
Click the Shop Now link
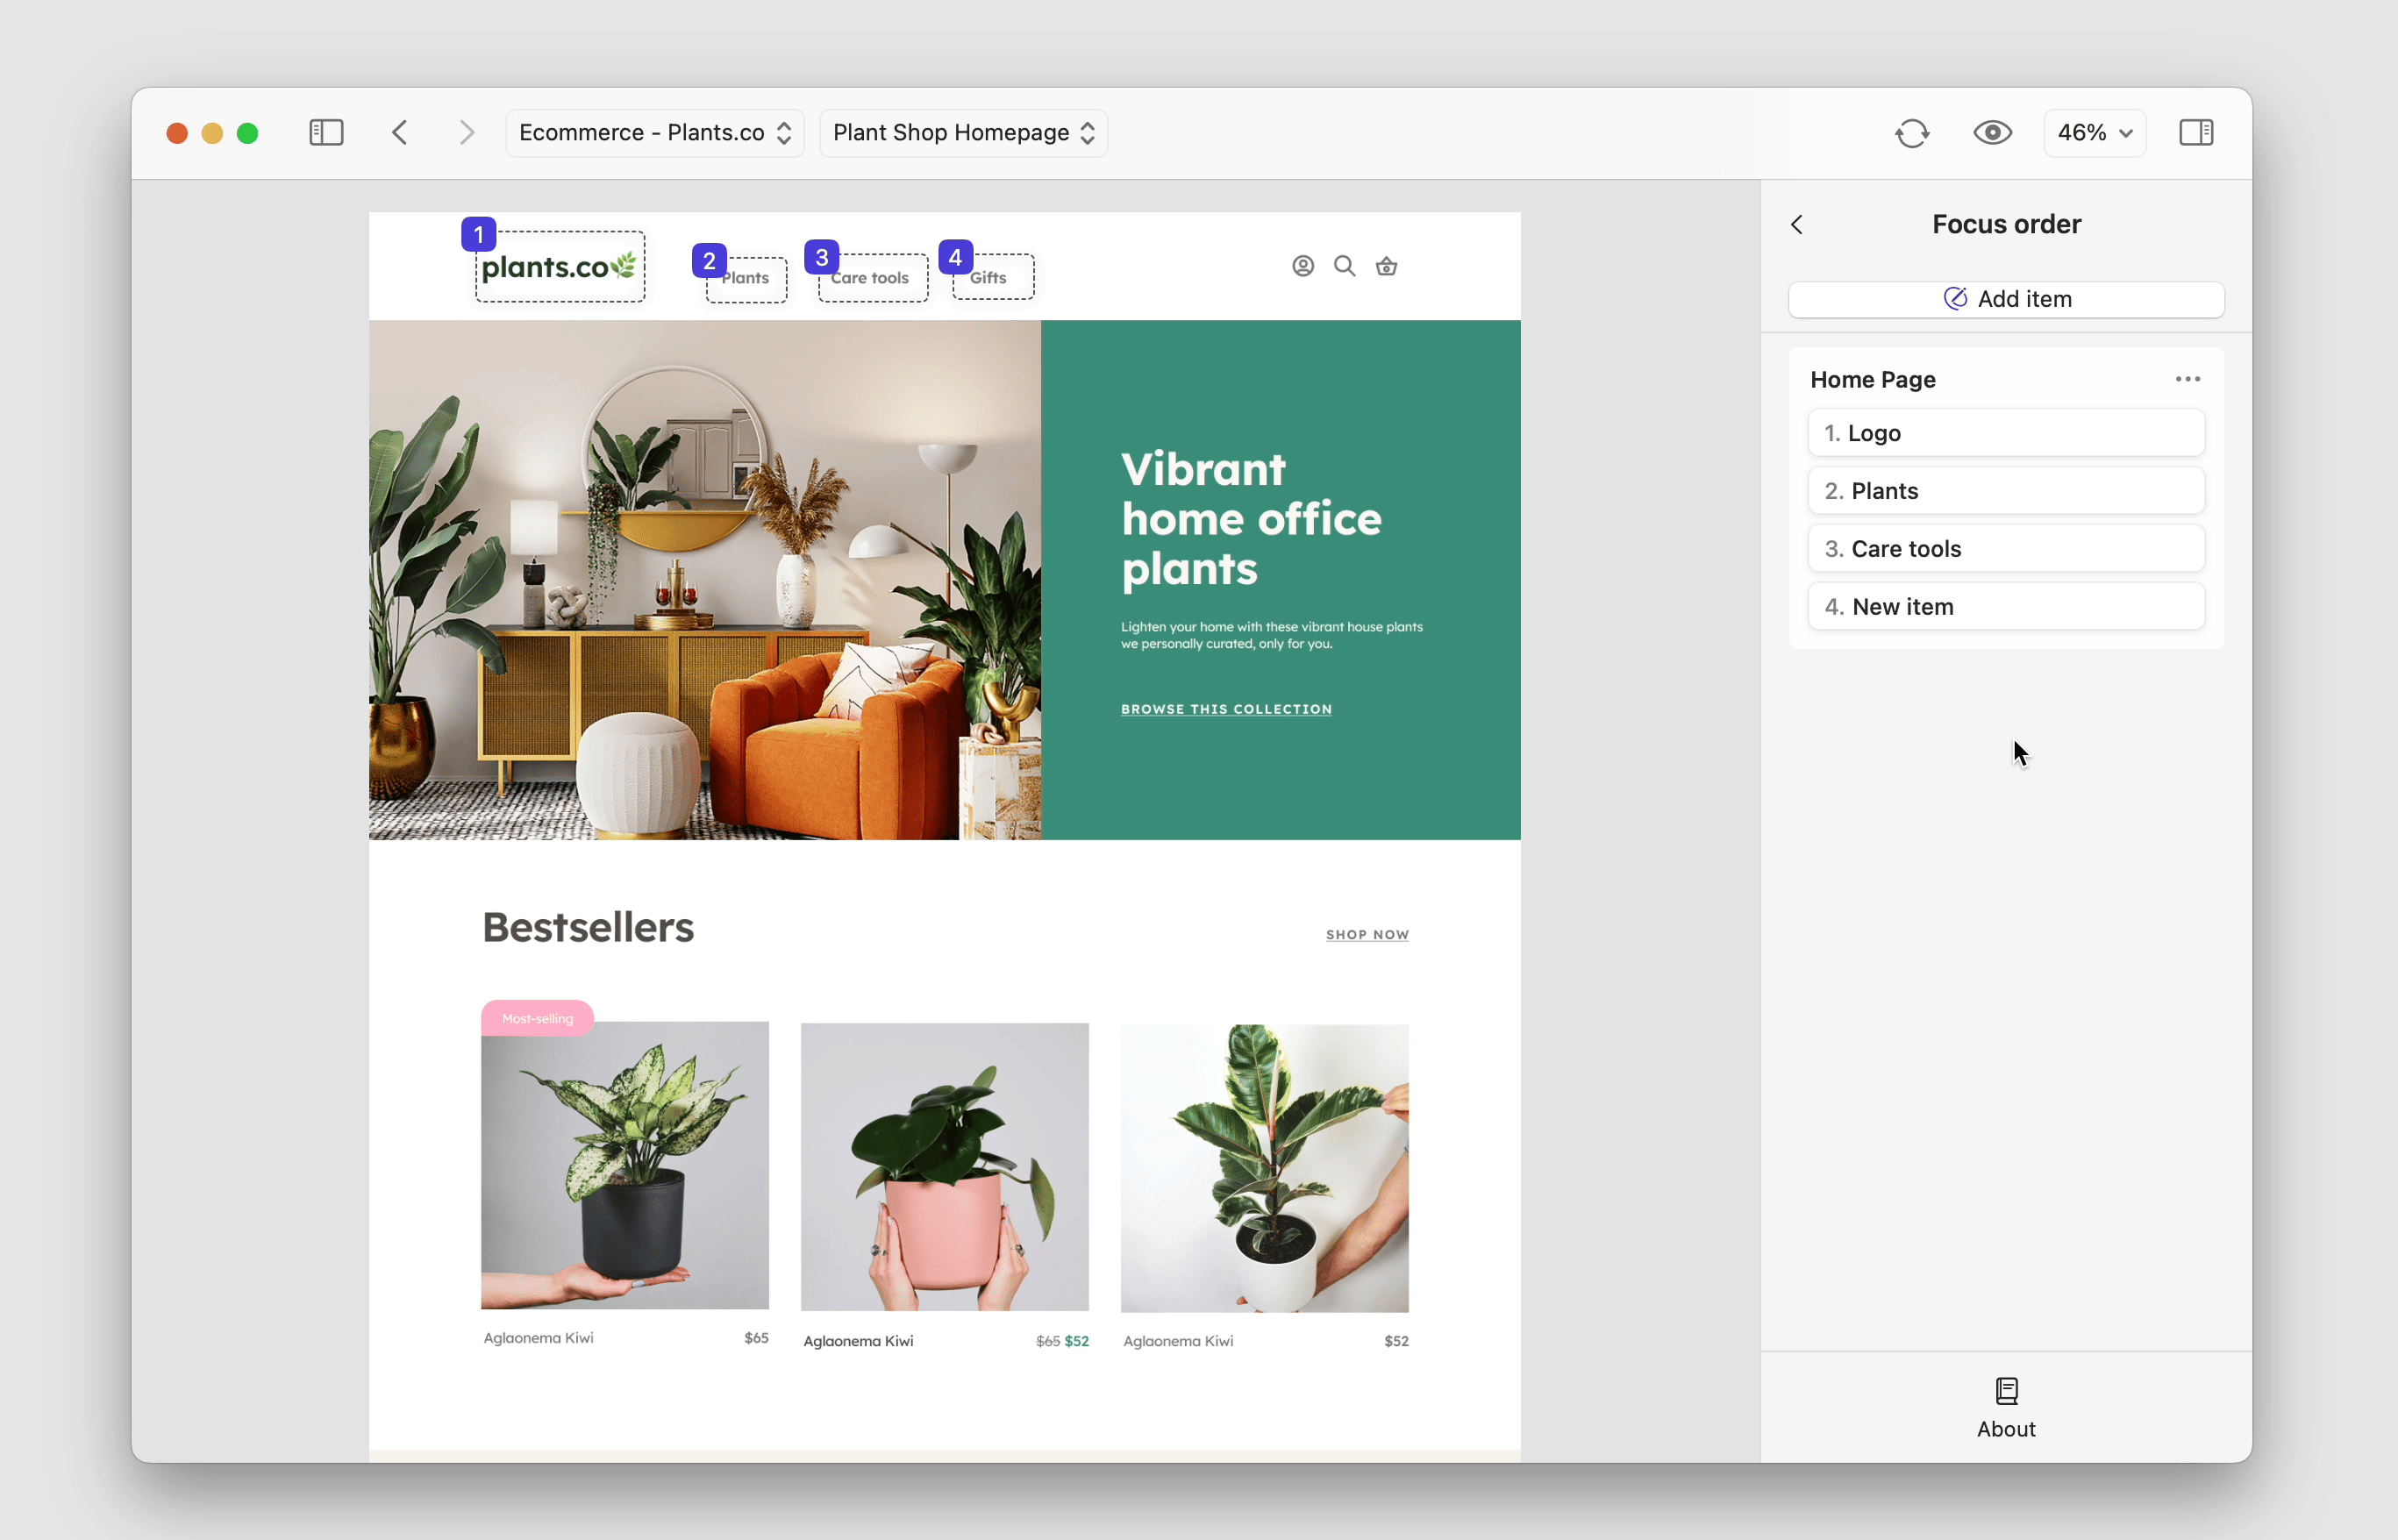pyautogui.click(x=1367, y=935)
